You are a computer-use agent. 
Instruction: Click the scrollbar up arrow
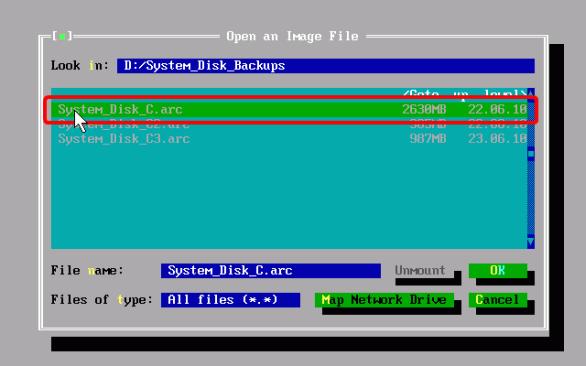(x=531, y=93)
